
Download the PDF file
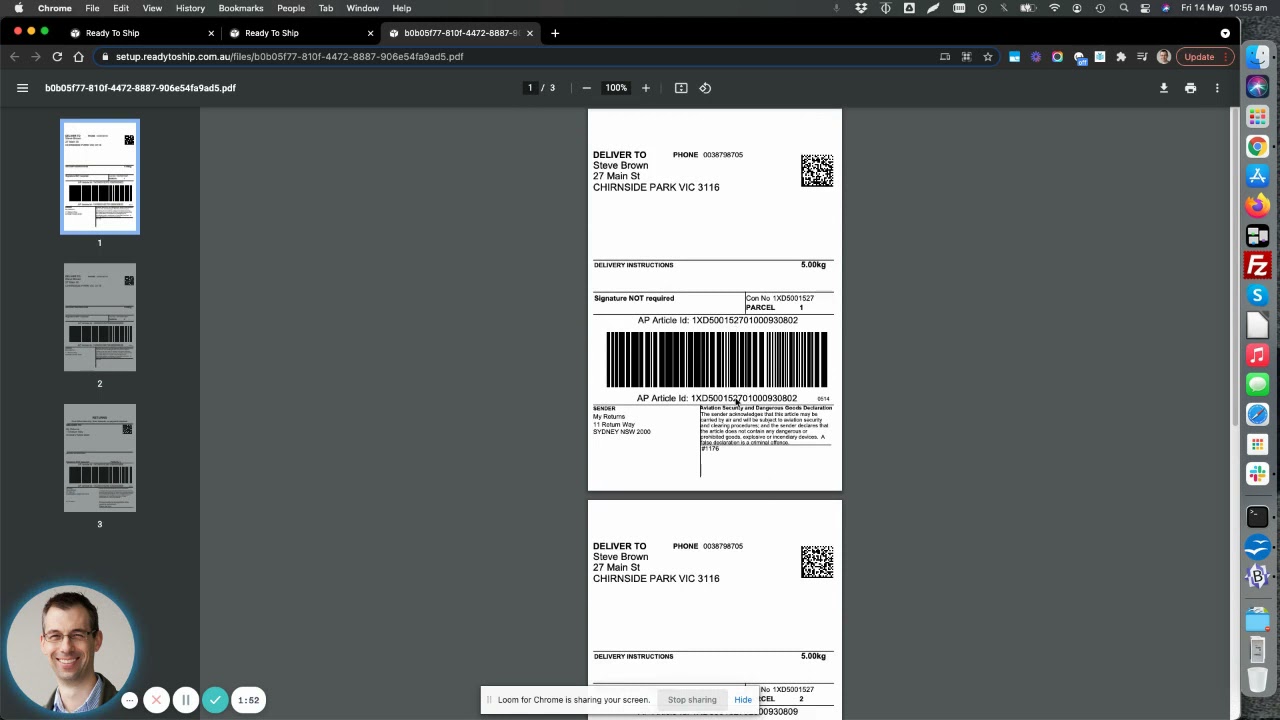1163,88
